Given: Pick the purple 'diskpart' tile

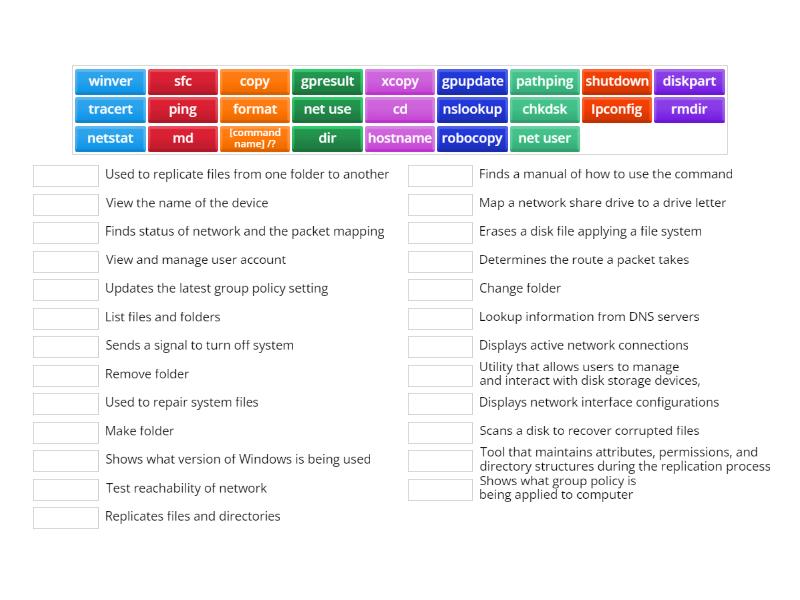Looking at the screenshot, I should (689, 82).
